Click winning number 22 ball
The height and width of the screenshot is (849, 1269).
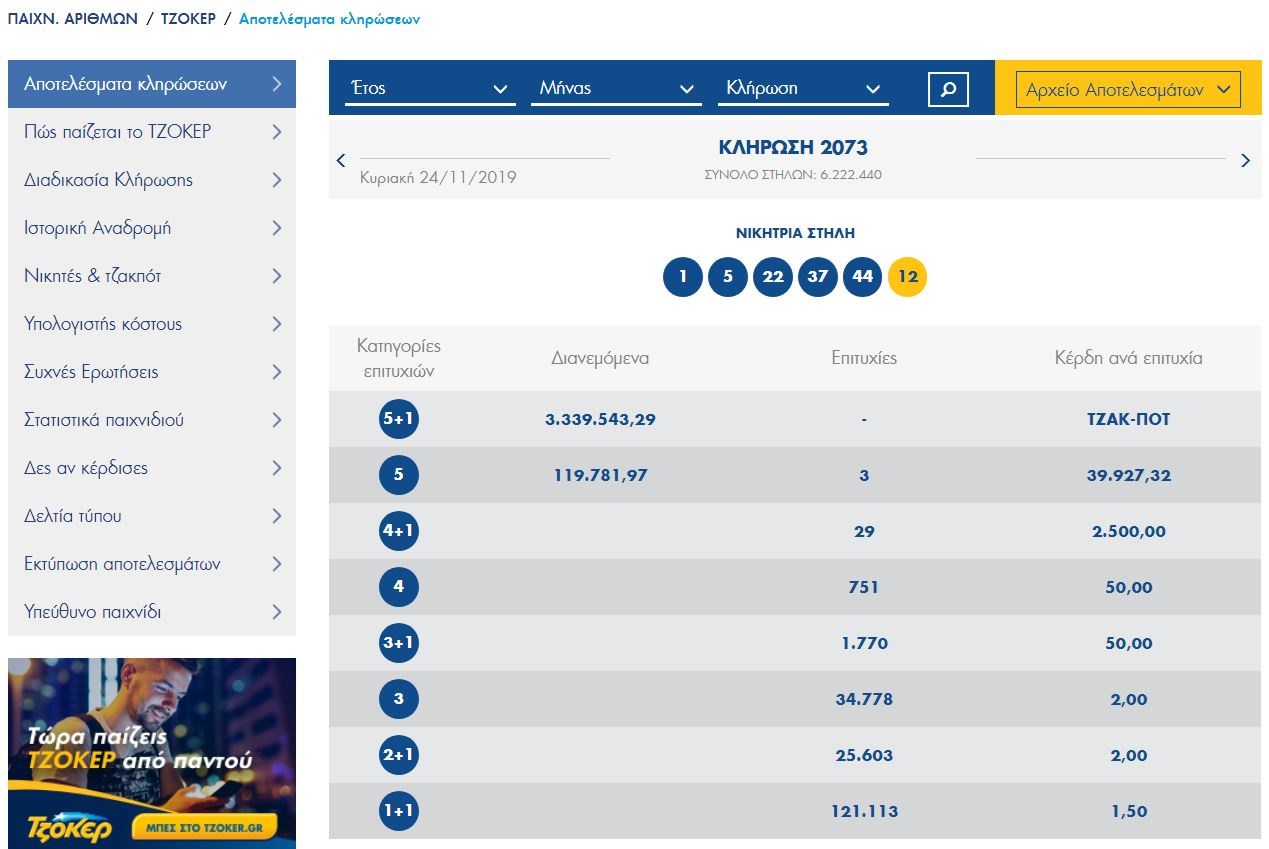tap(772, 276)
